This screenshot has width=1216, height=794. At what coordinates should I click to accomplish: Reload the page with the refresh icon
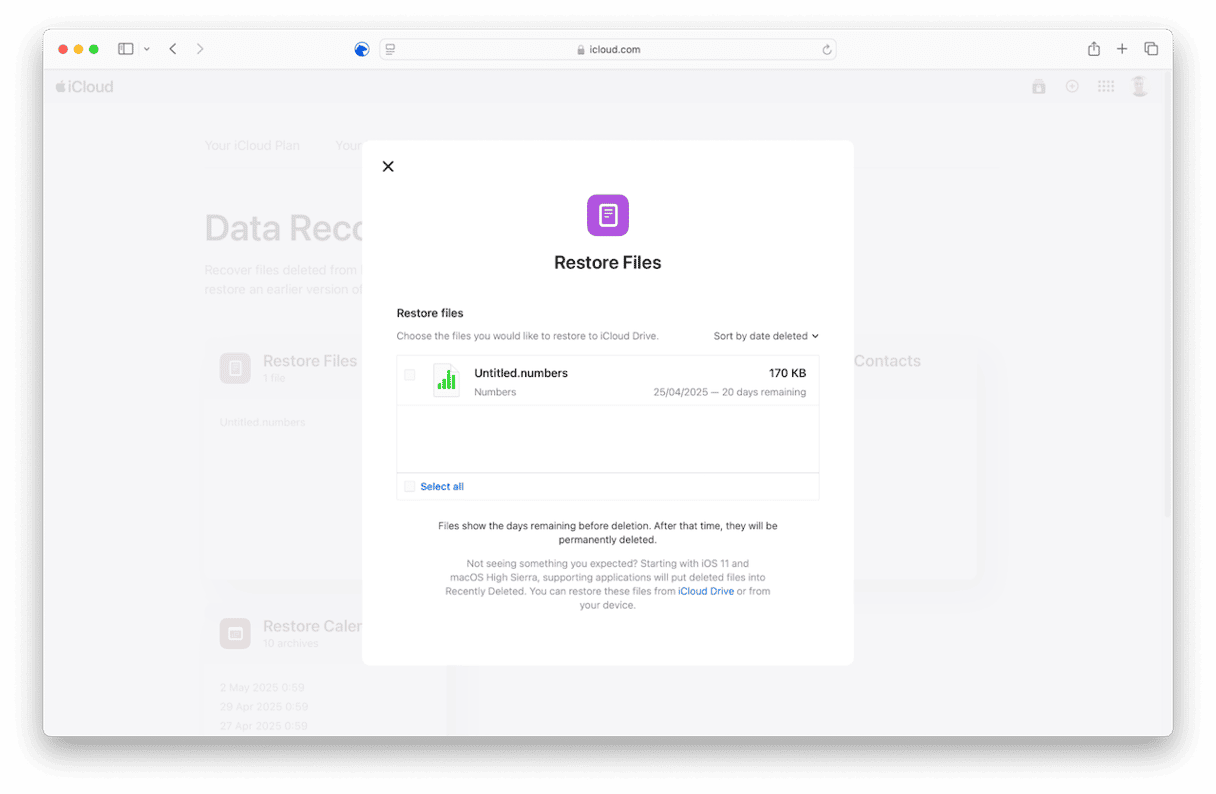(827, 49)
